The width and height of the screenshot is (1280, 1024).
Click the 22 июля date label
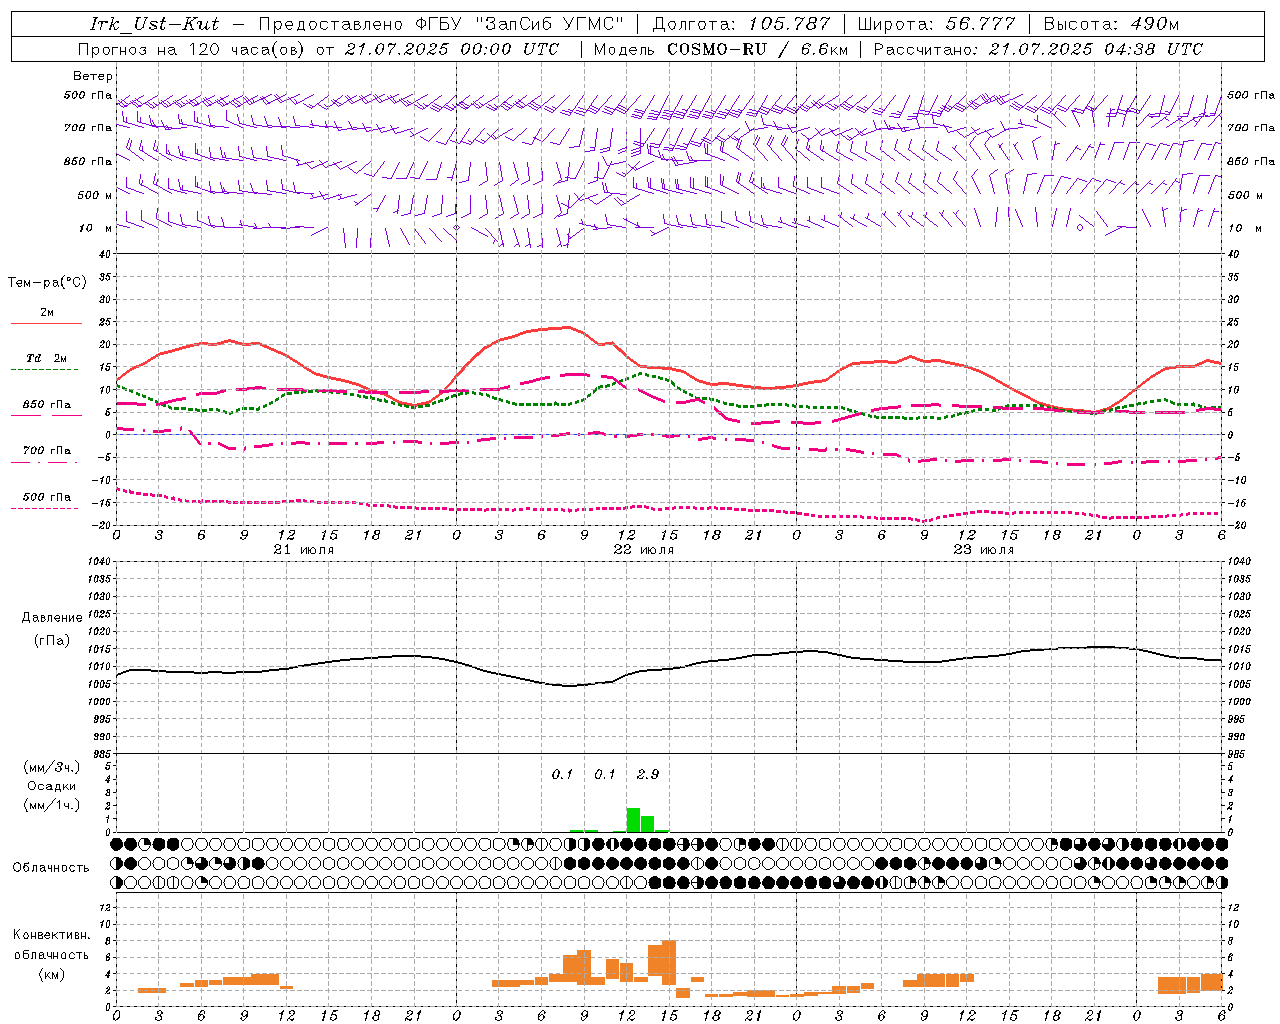pyautogui.click(x=644, y=550)
